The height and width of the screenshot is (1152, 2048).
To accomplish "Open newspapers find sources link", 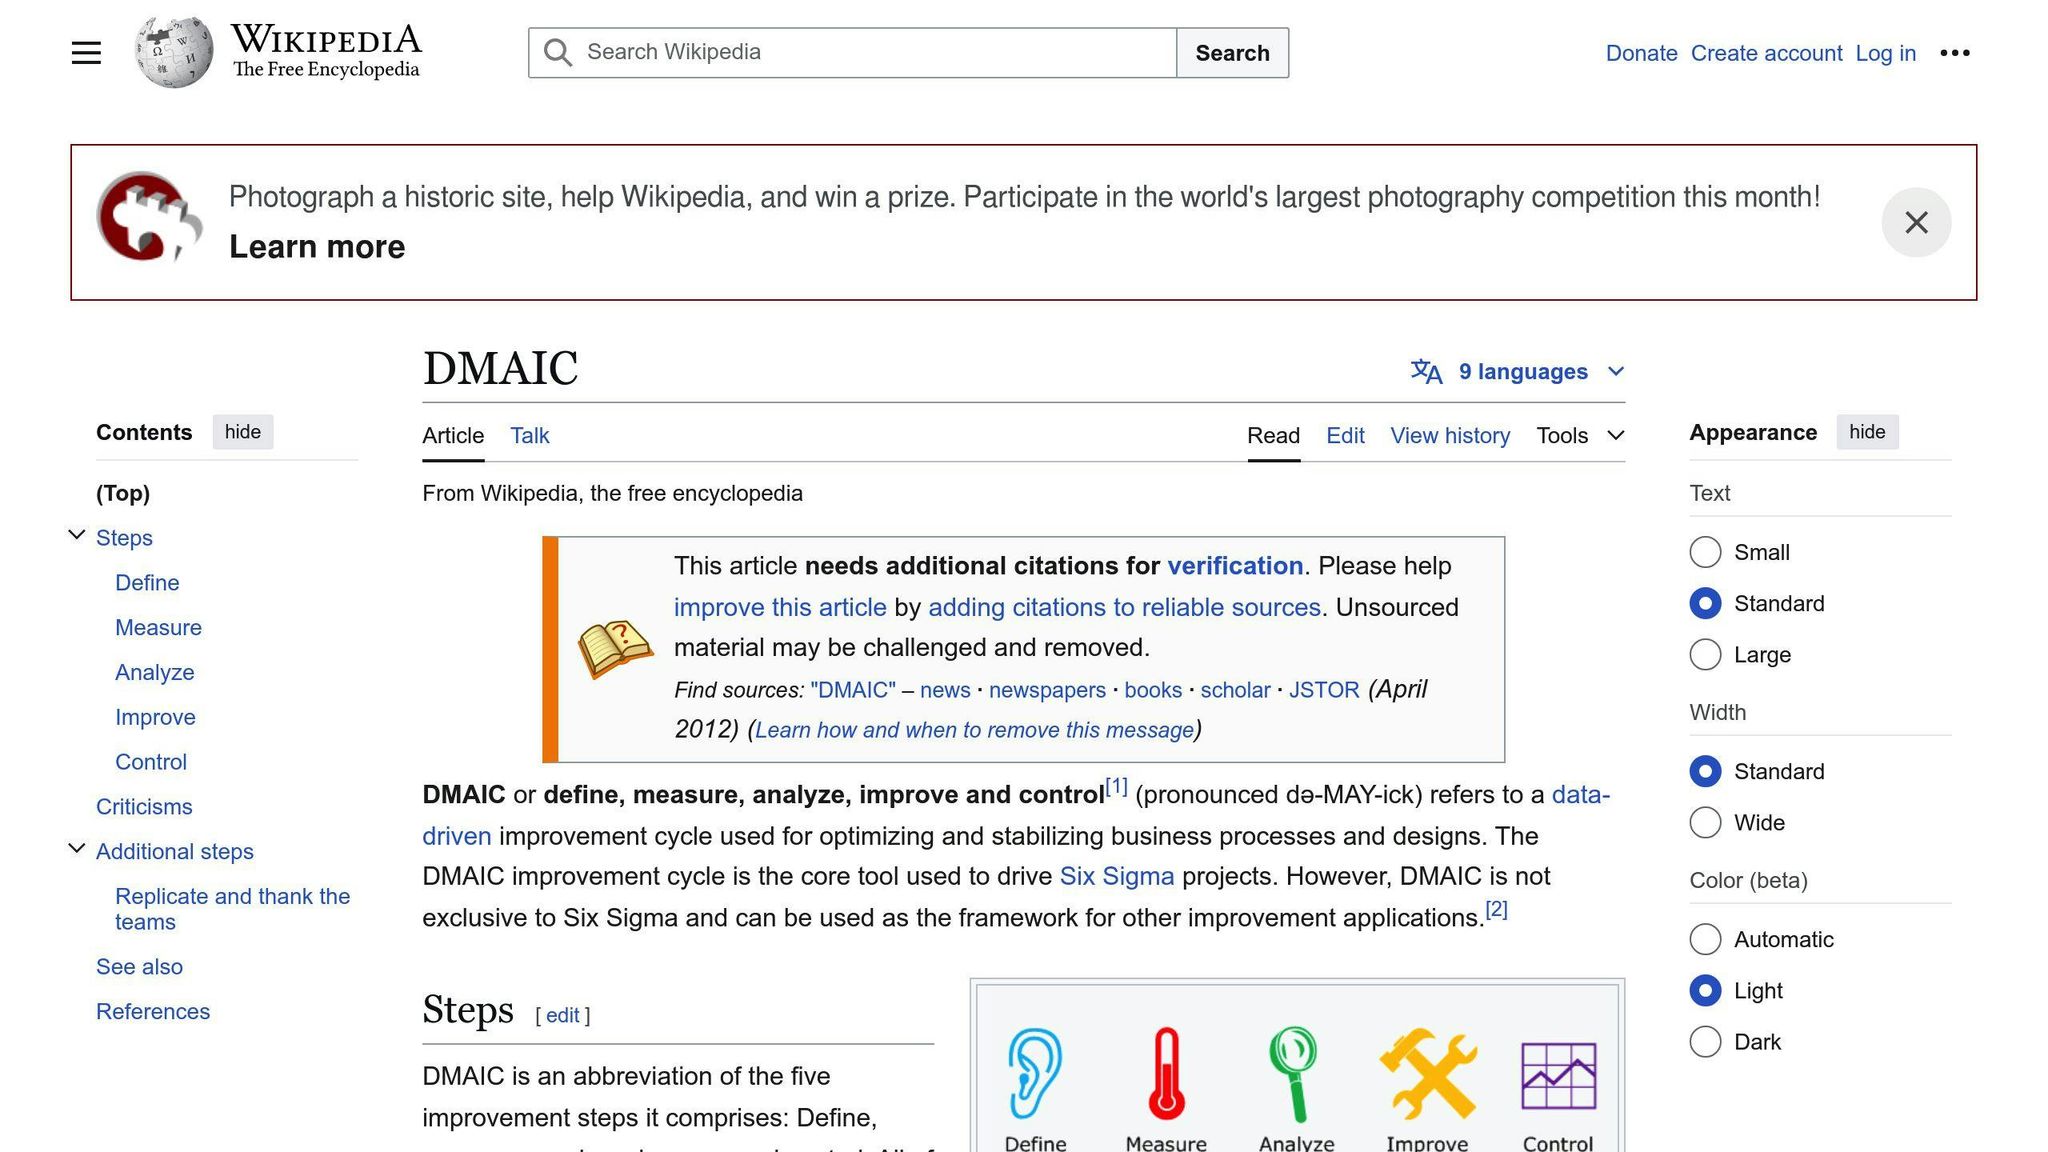I will coord(1047,690).
